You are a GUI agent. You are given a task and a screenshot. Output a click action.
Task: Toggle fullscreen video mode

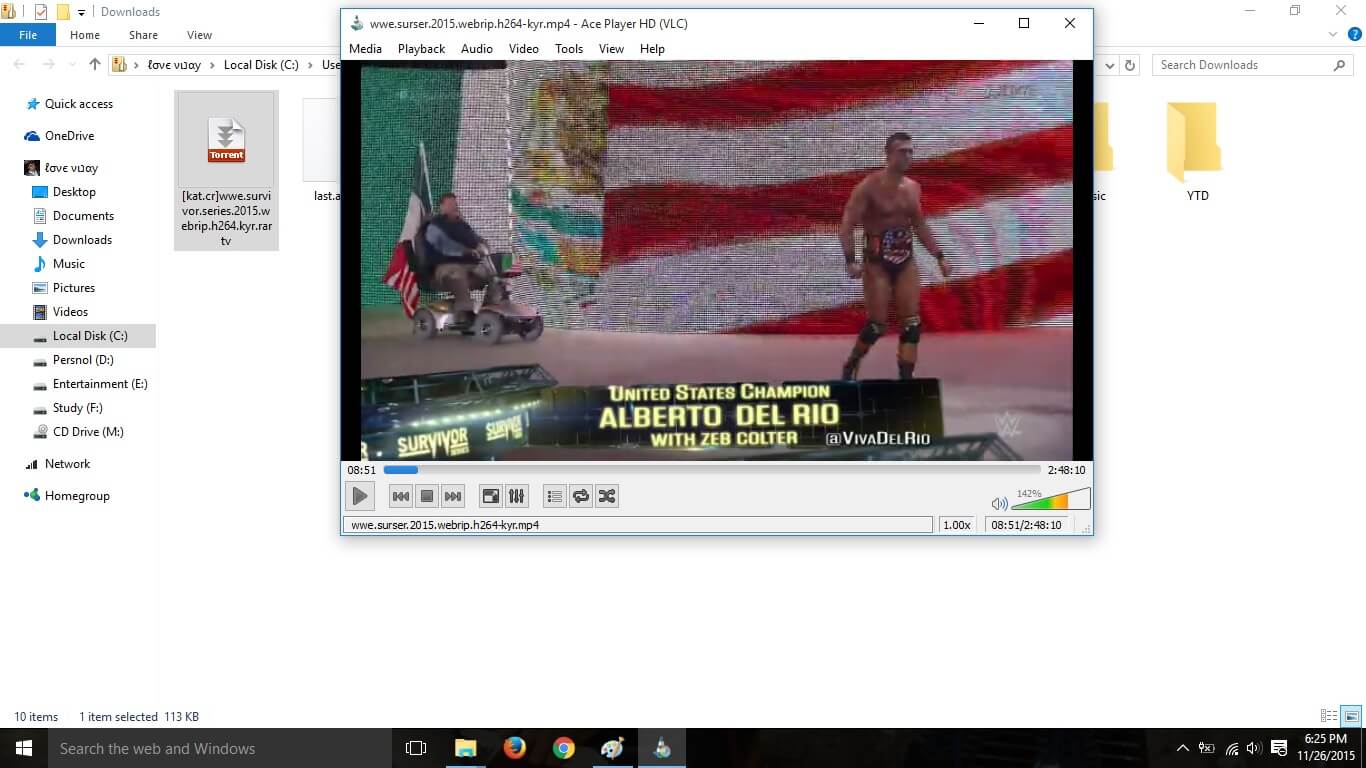(x=491, y=496)
